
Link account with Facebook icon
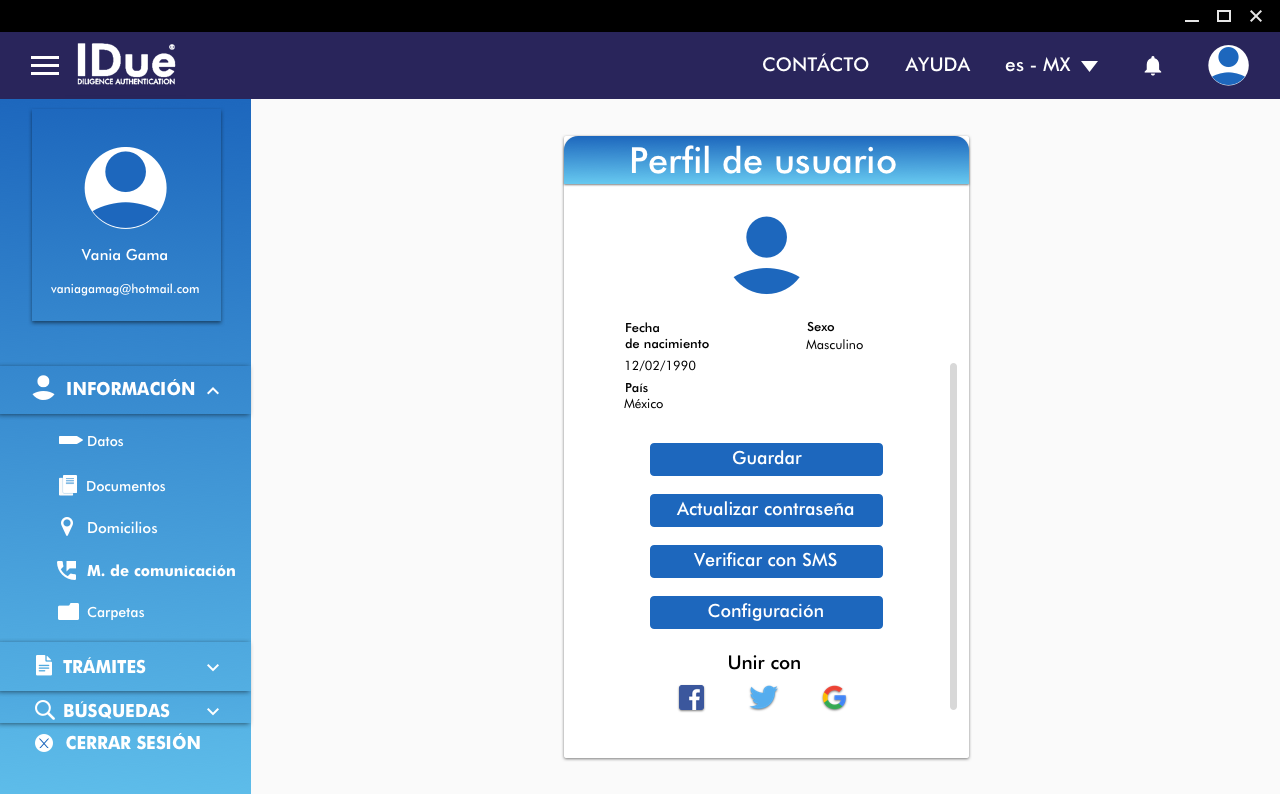(x=691, y=698)
